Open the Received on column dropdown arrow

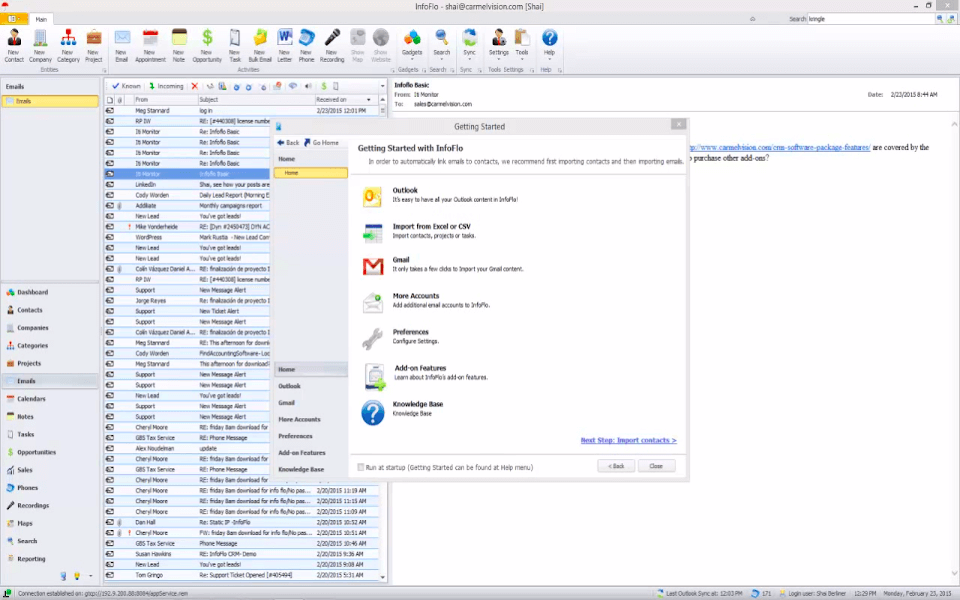pos(369,100)
